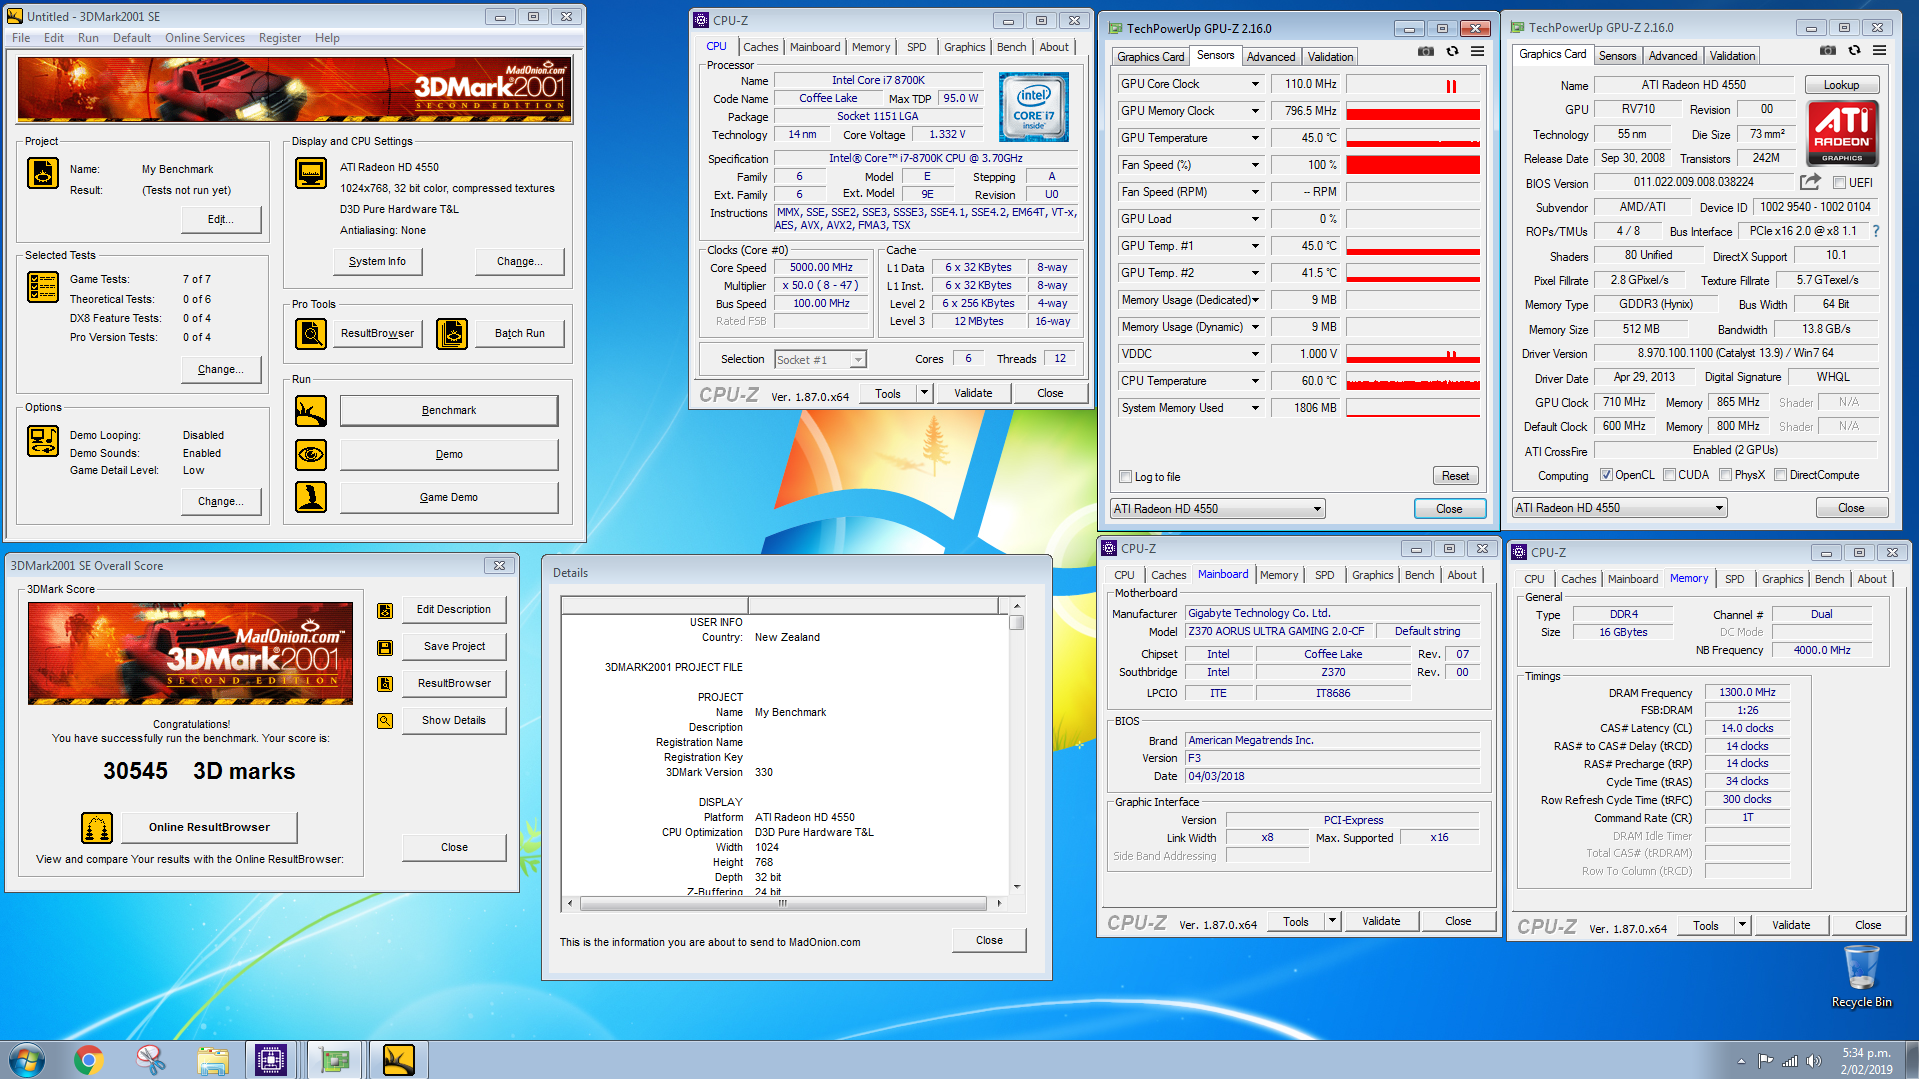This screenshot has width=1919, height=1079.
Task: Click the Reset button in GPU-Z Sensors
Action: pyautogui.click(x=1455, y=477)
